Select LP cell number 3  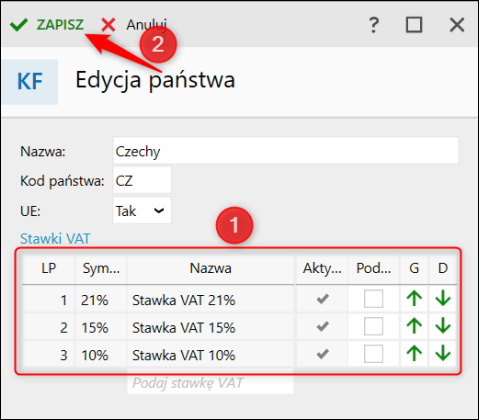49,355
